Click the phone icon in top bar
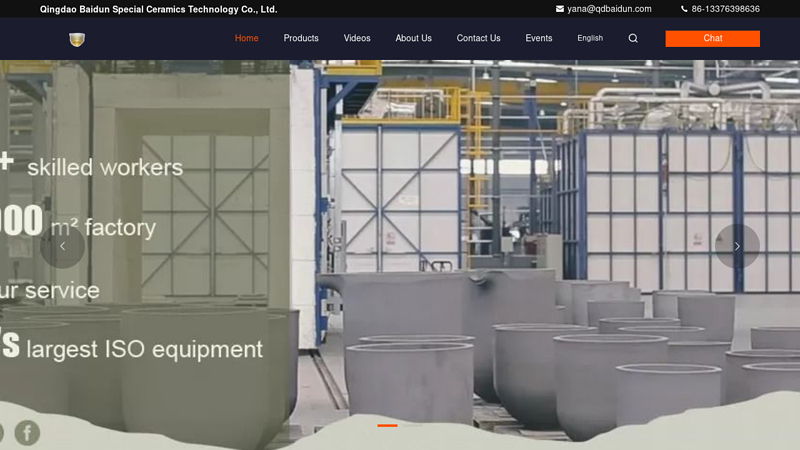 coord(684,9)
